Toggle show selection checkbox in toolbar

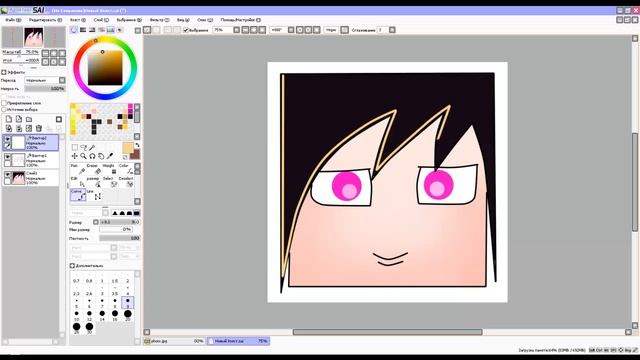tap(186, 30)
